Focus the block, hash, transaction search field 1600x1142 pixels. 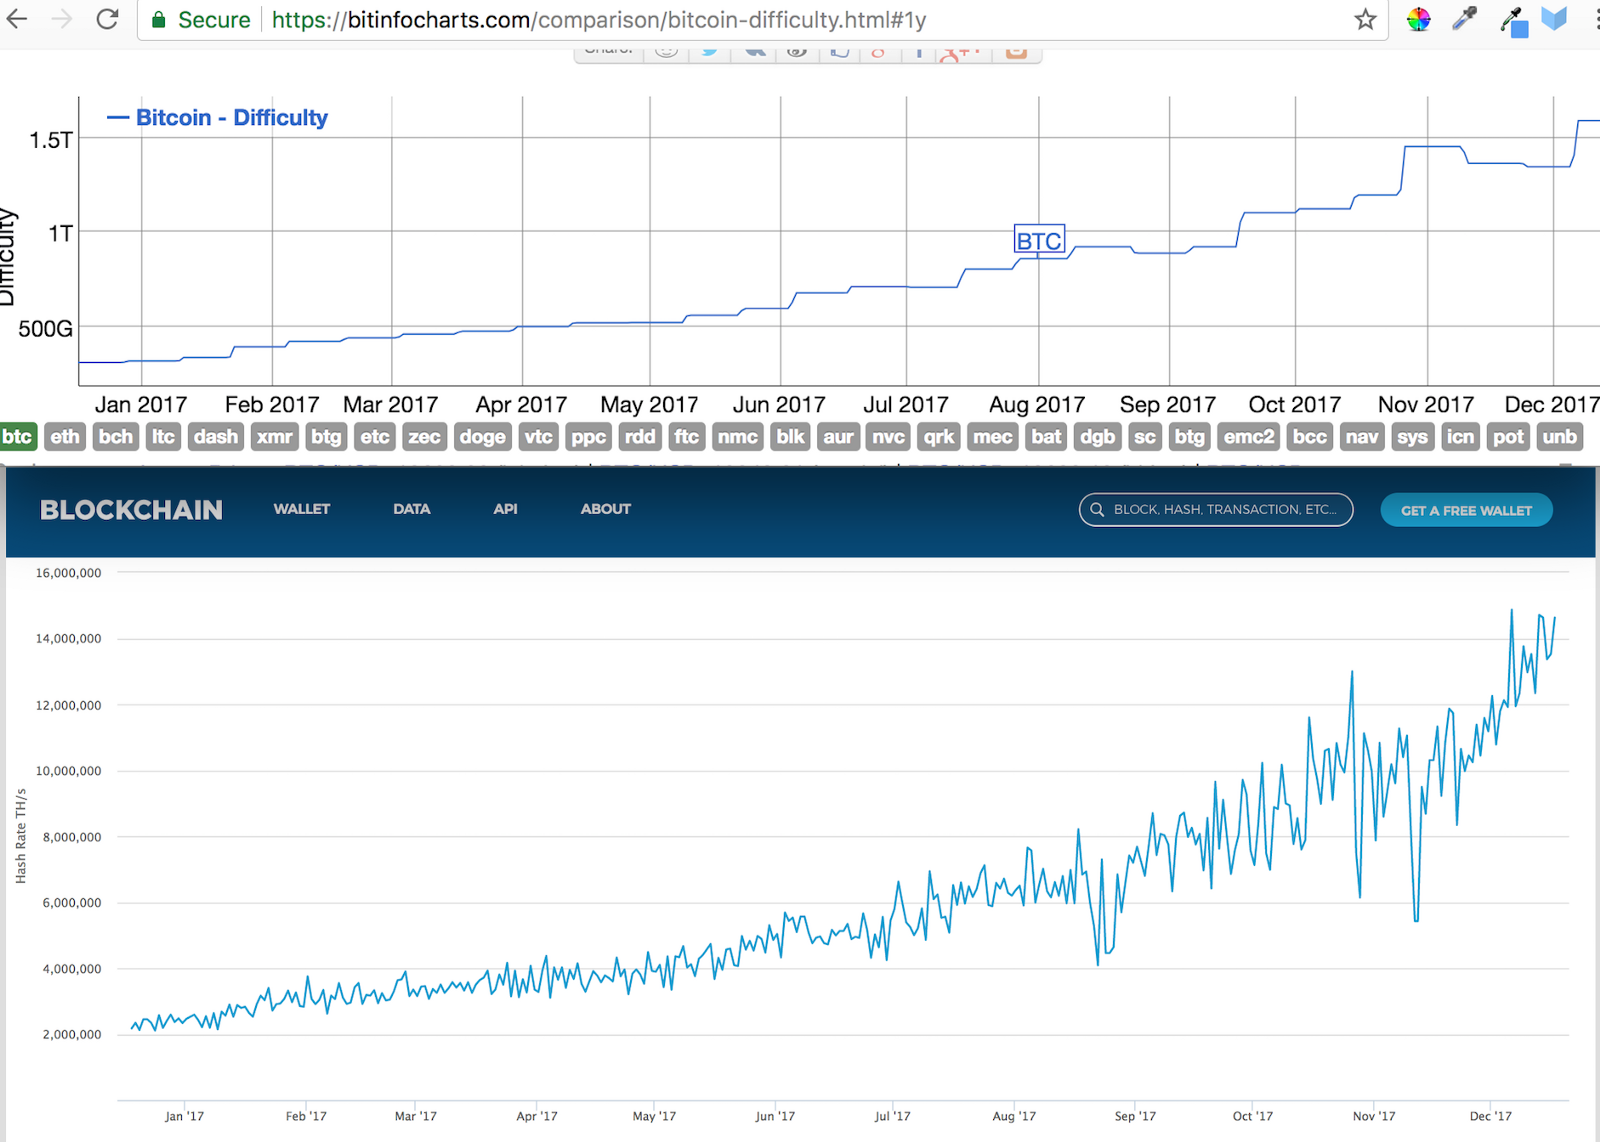[1225, 510]
